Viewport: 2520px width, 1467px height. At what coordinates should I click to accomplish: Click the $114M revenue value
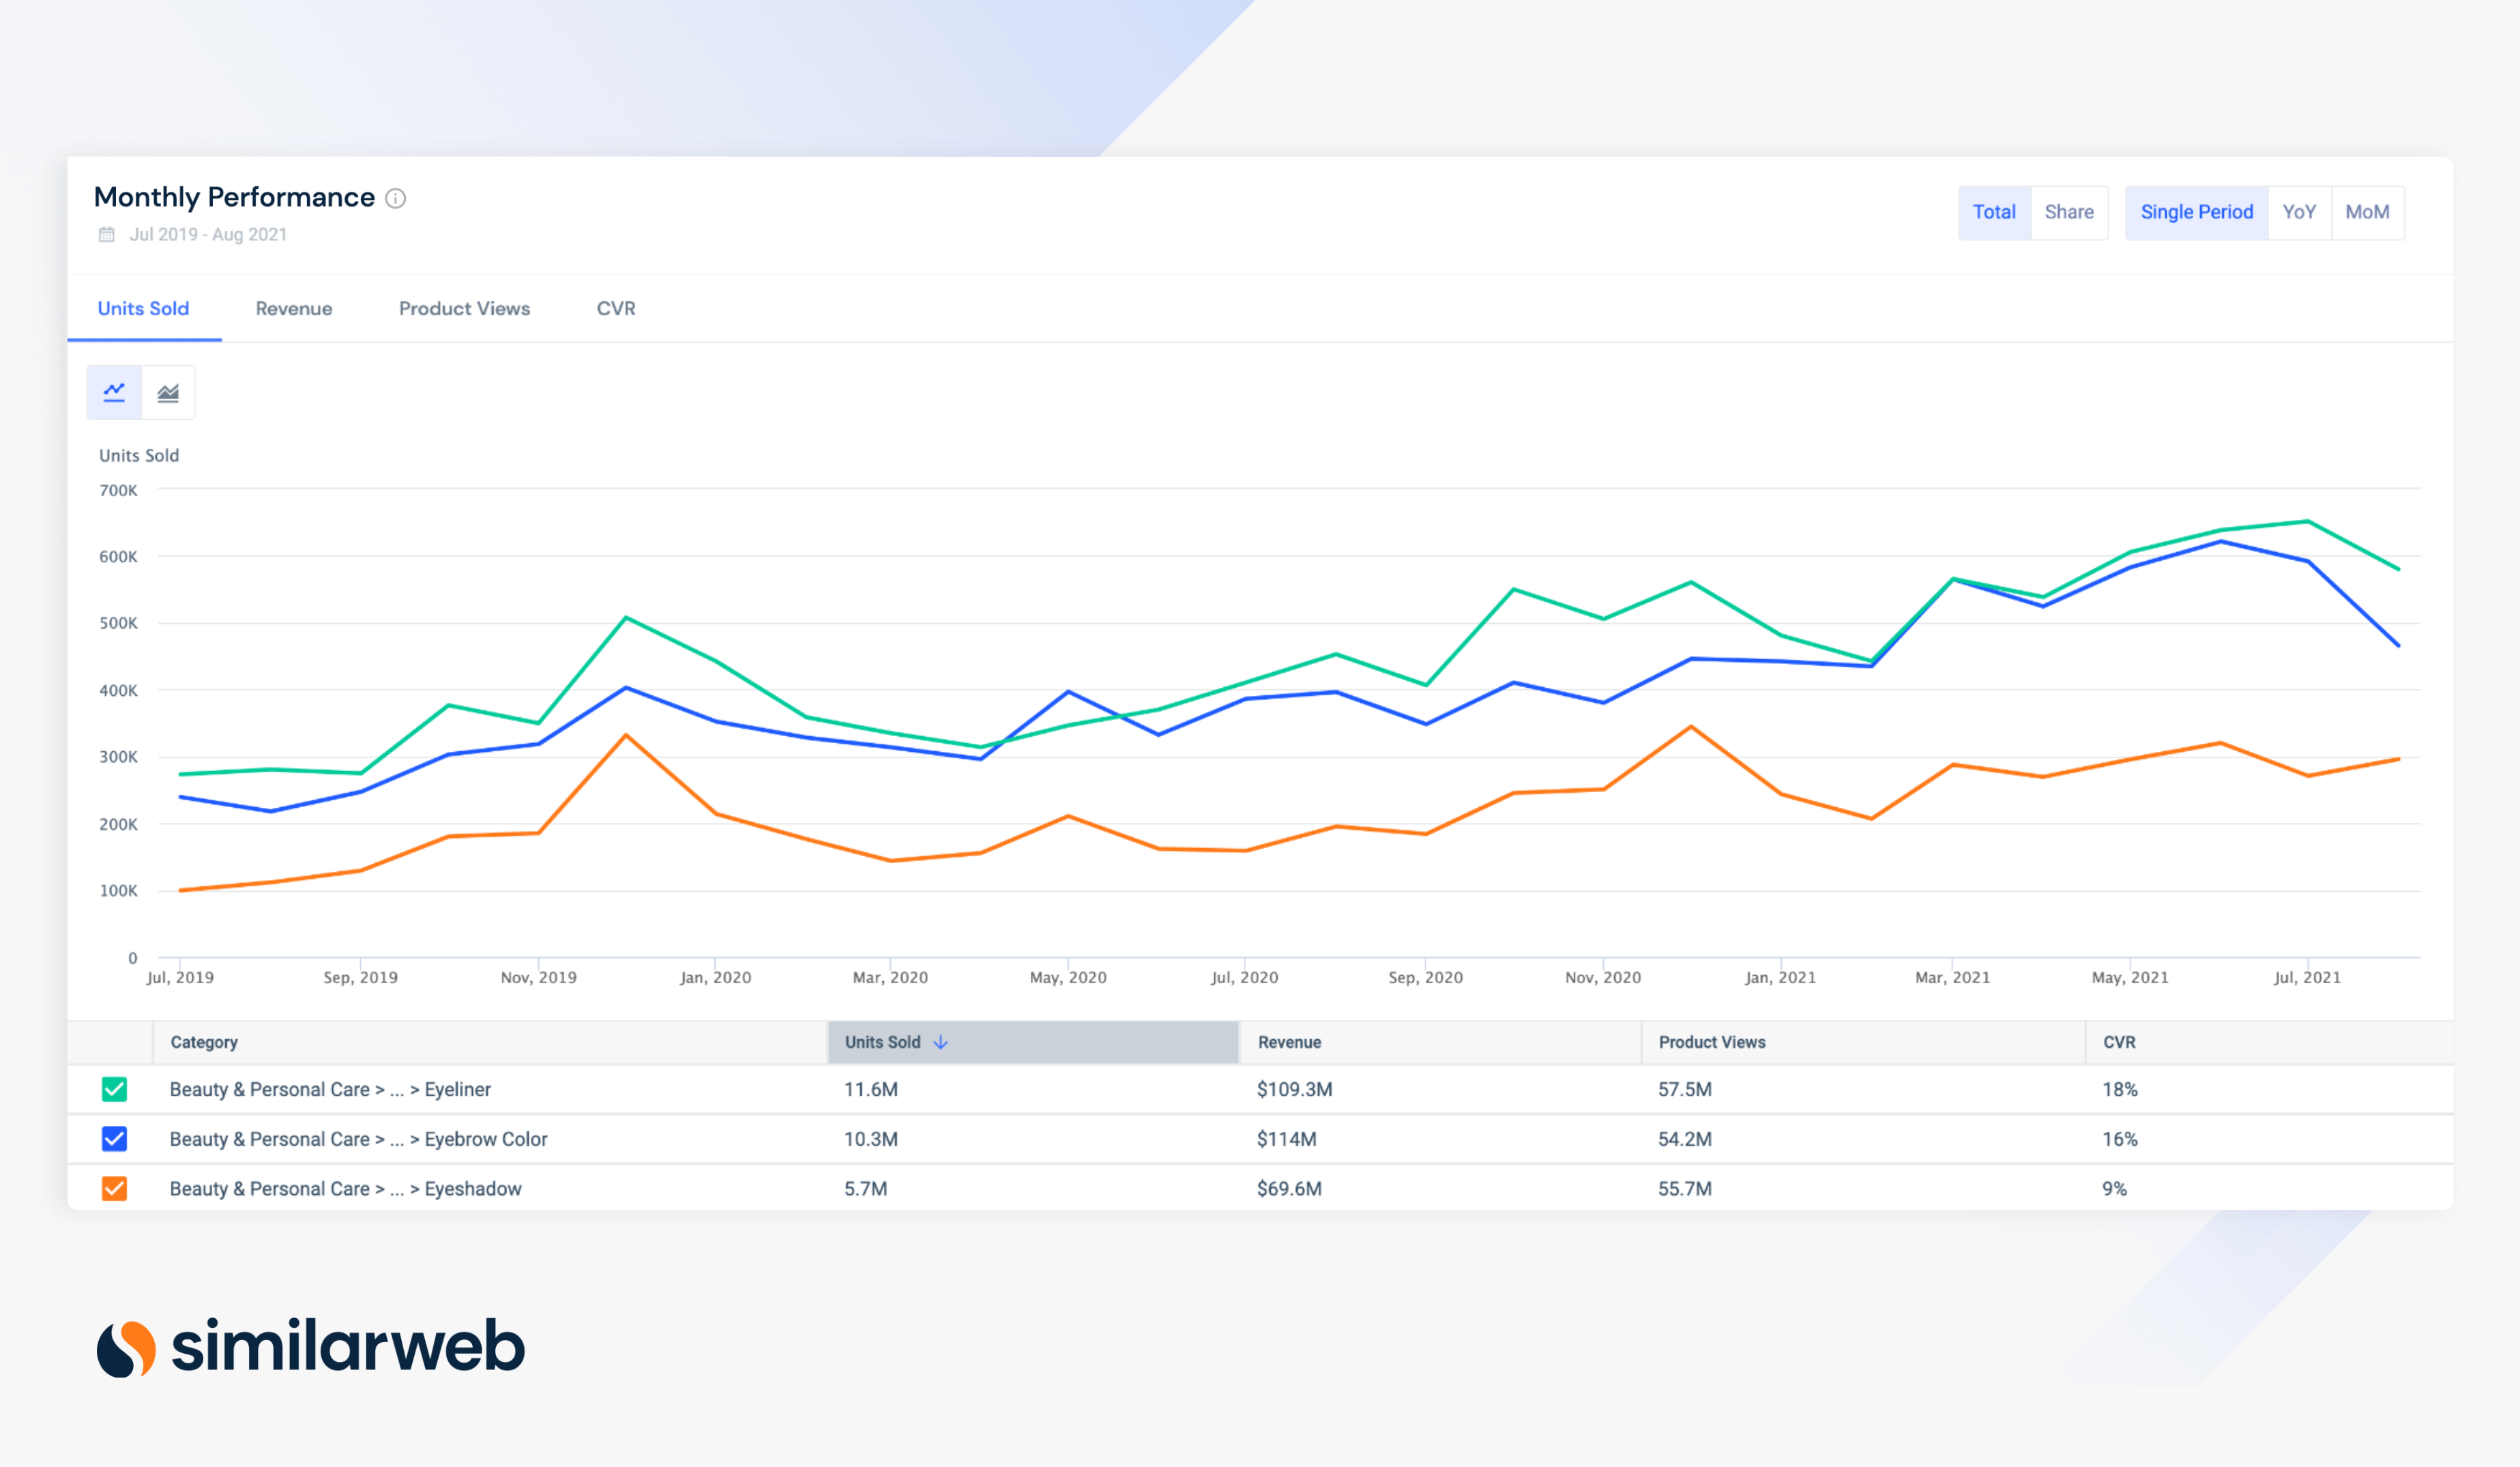click(x=1286, y=1139)
